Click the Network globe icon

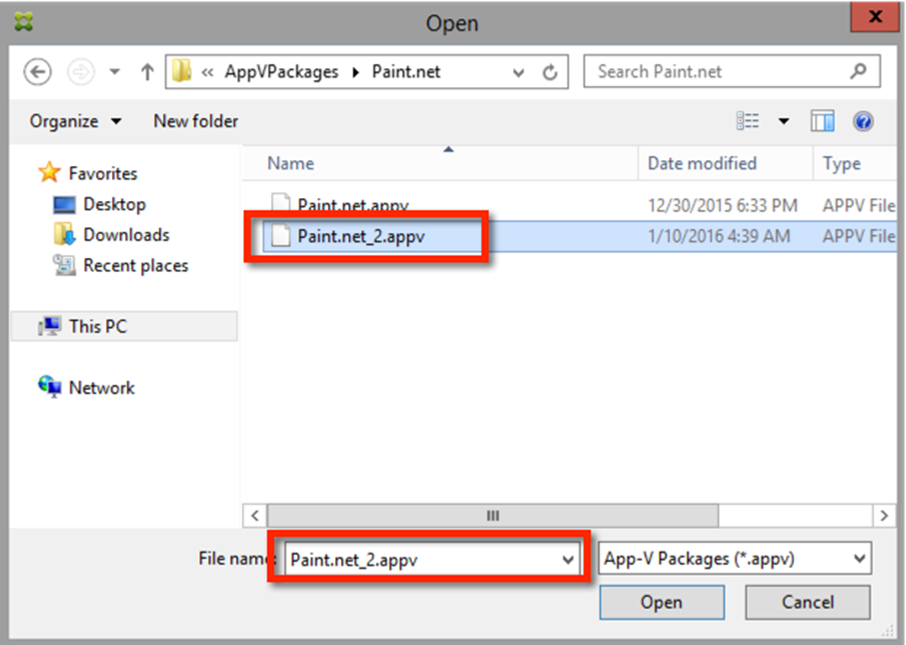(50, 387)
